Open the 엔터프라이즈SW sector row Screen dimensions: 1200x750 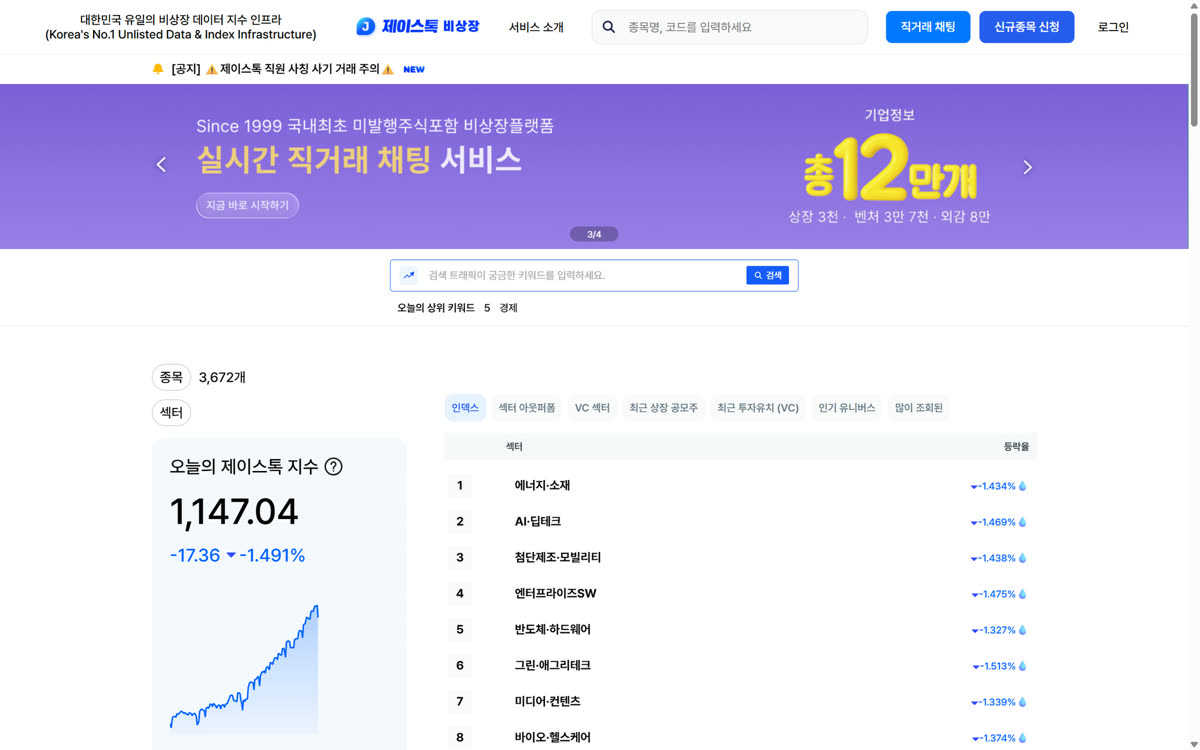point(740,594)
